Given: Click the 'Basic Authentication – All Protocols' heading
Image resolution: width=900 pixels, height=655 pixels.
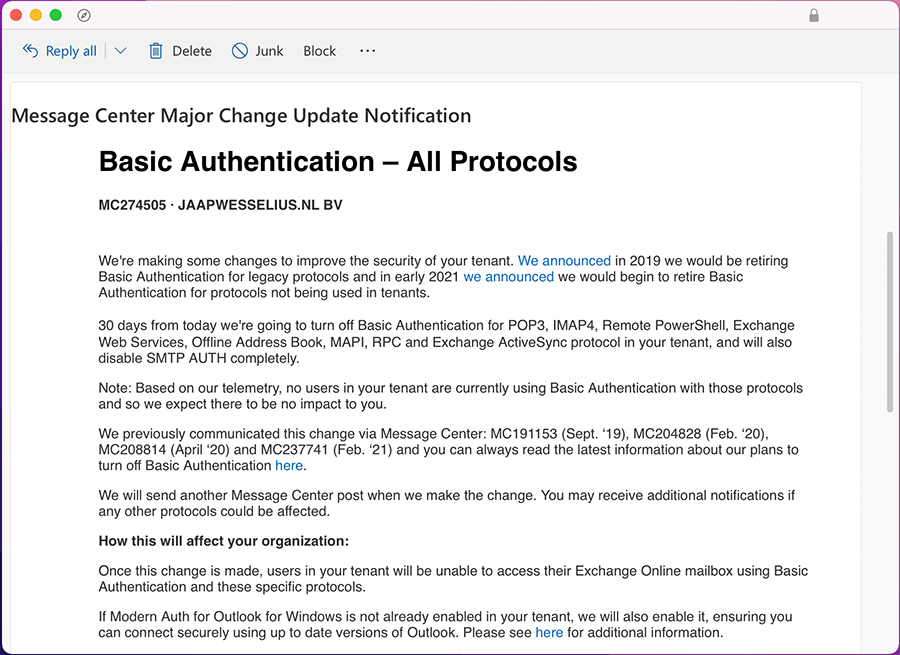Looking at the screenshot, I should (x=338, y=161).
